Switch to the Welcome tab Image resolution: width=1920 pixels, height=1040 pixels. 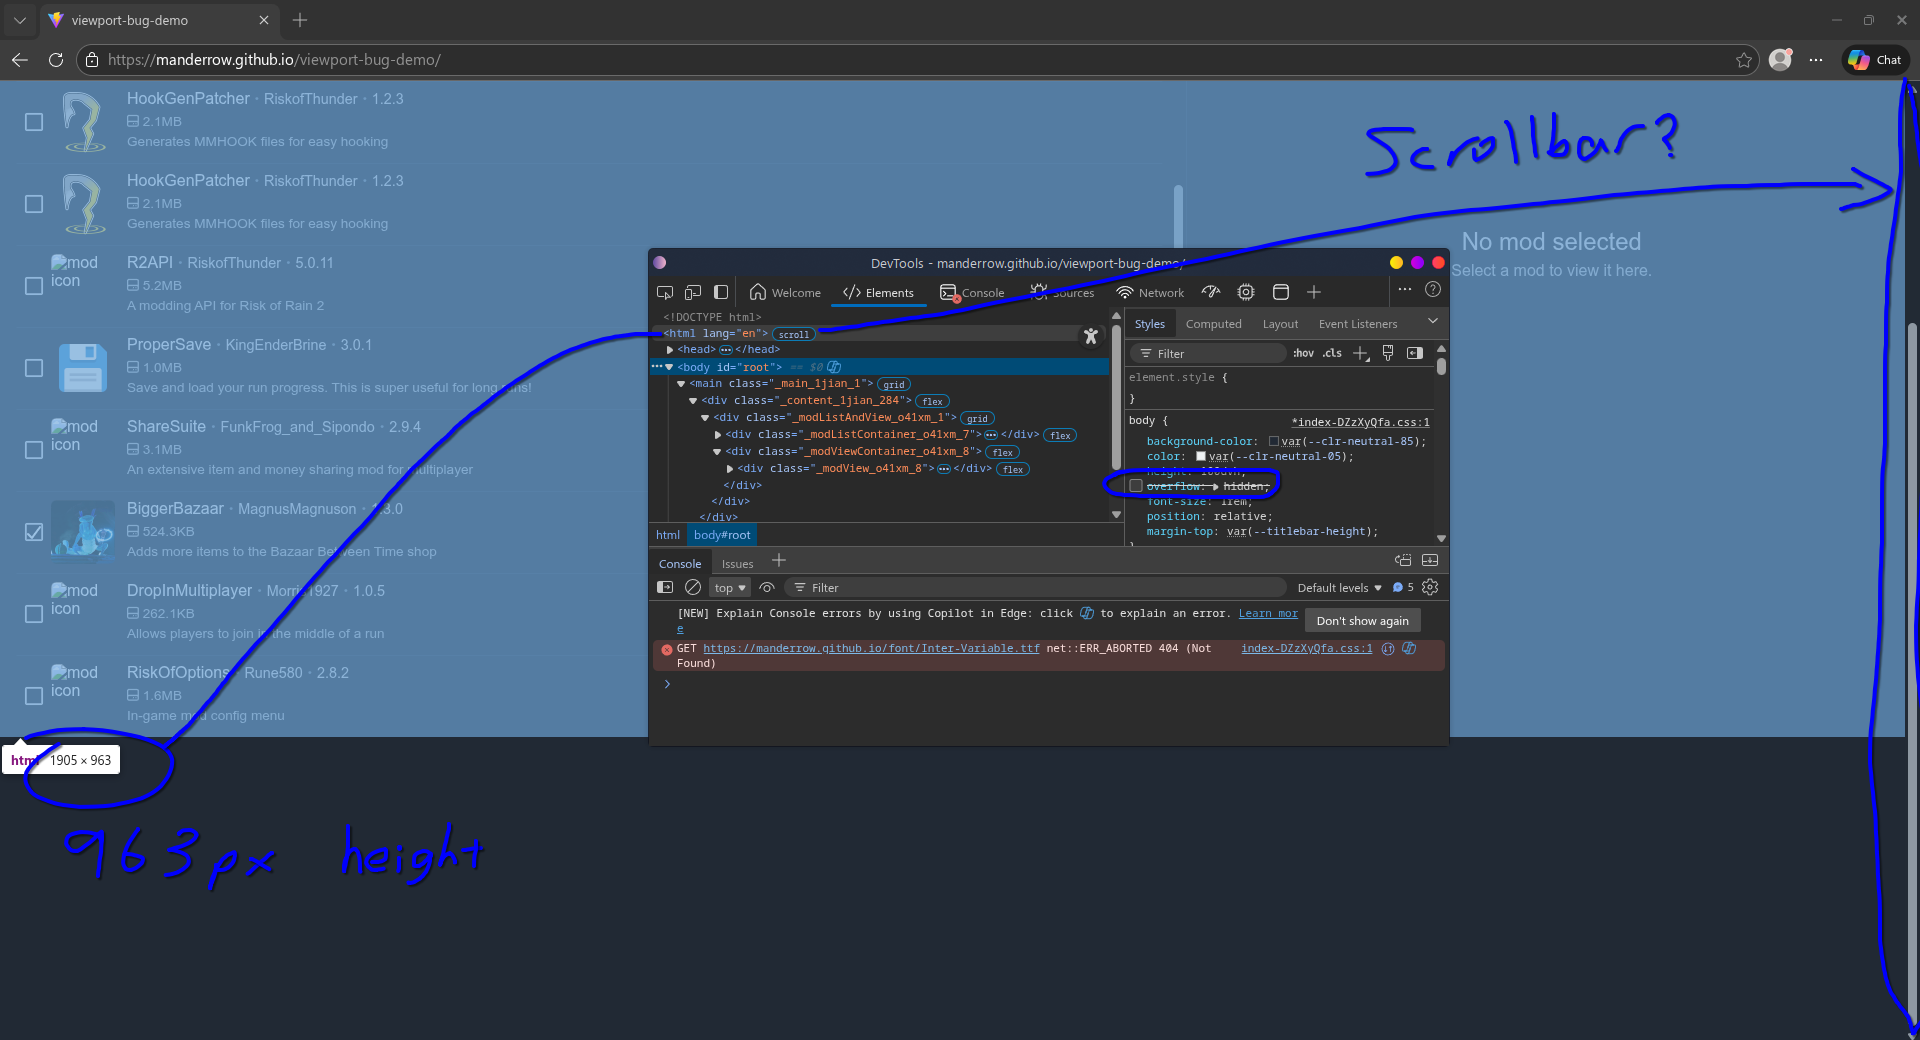pyautogui.click(x=785, y=292)
